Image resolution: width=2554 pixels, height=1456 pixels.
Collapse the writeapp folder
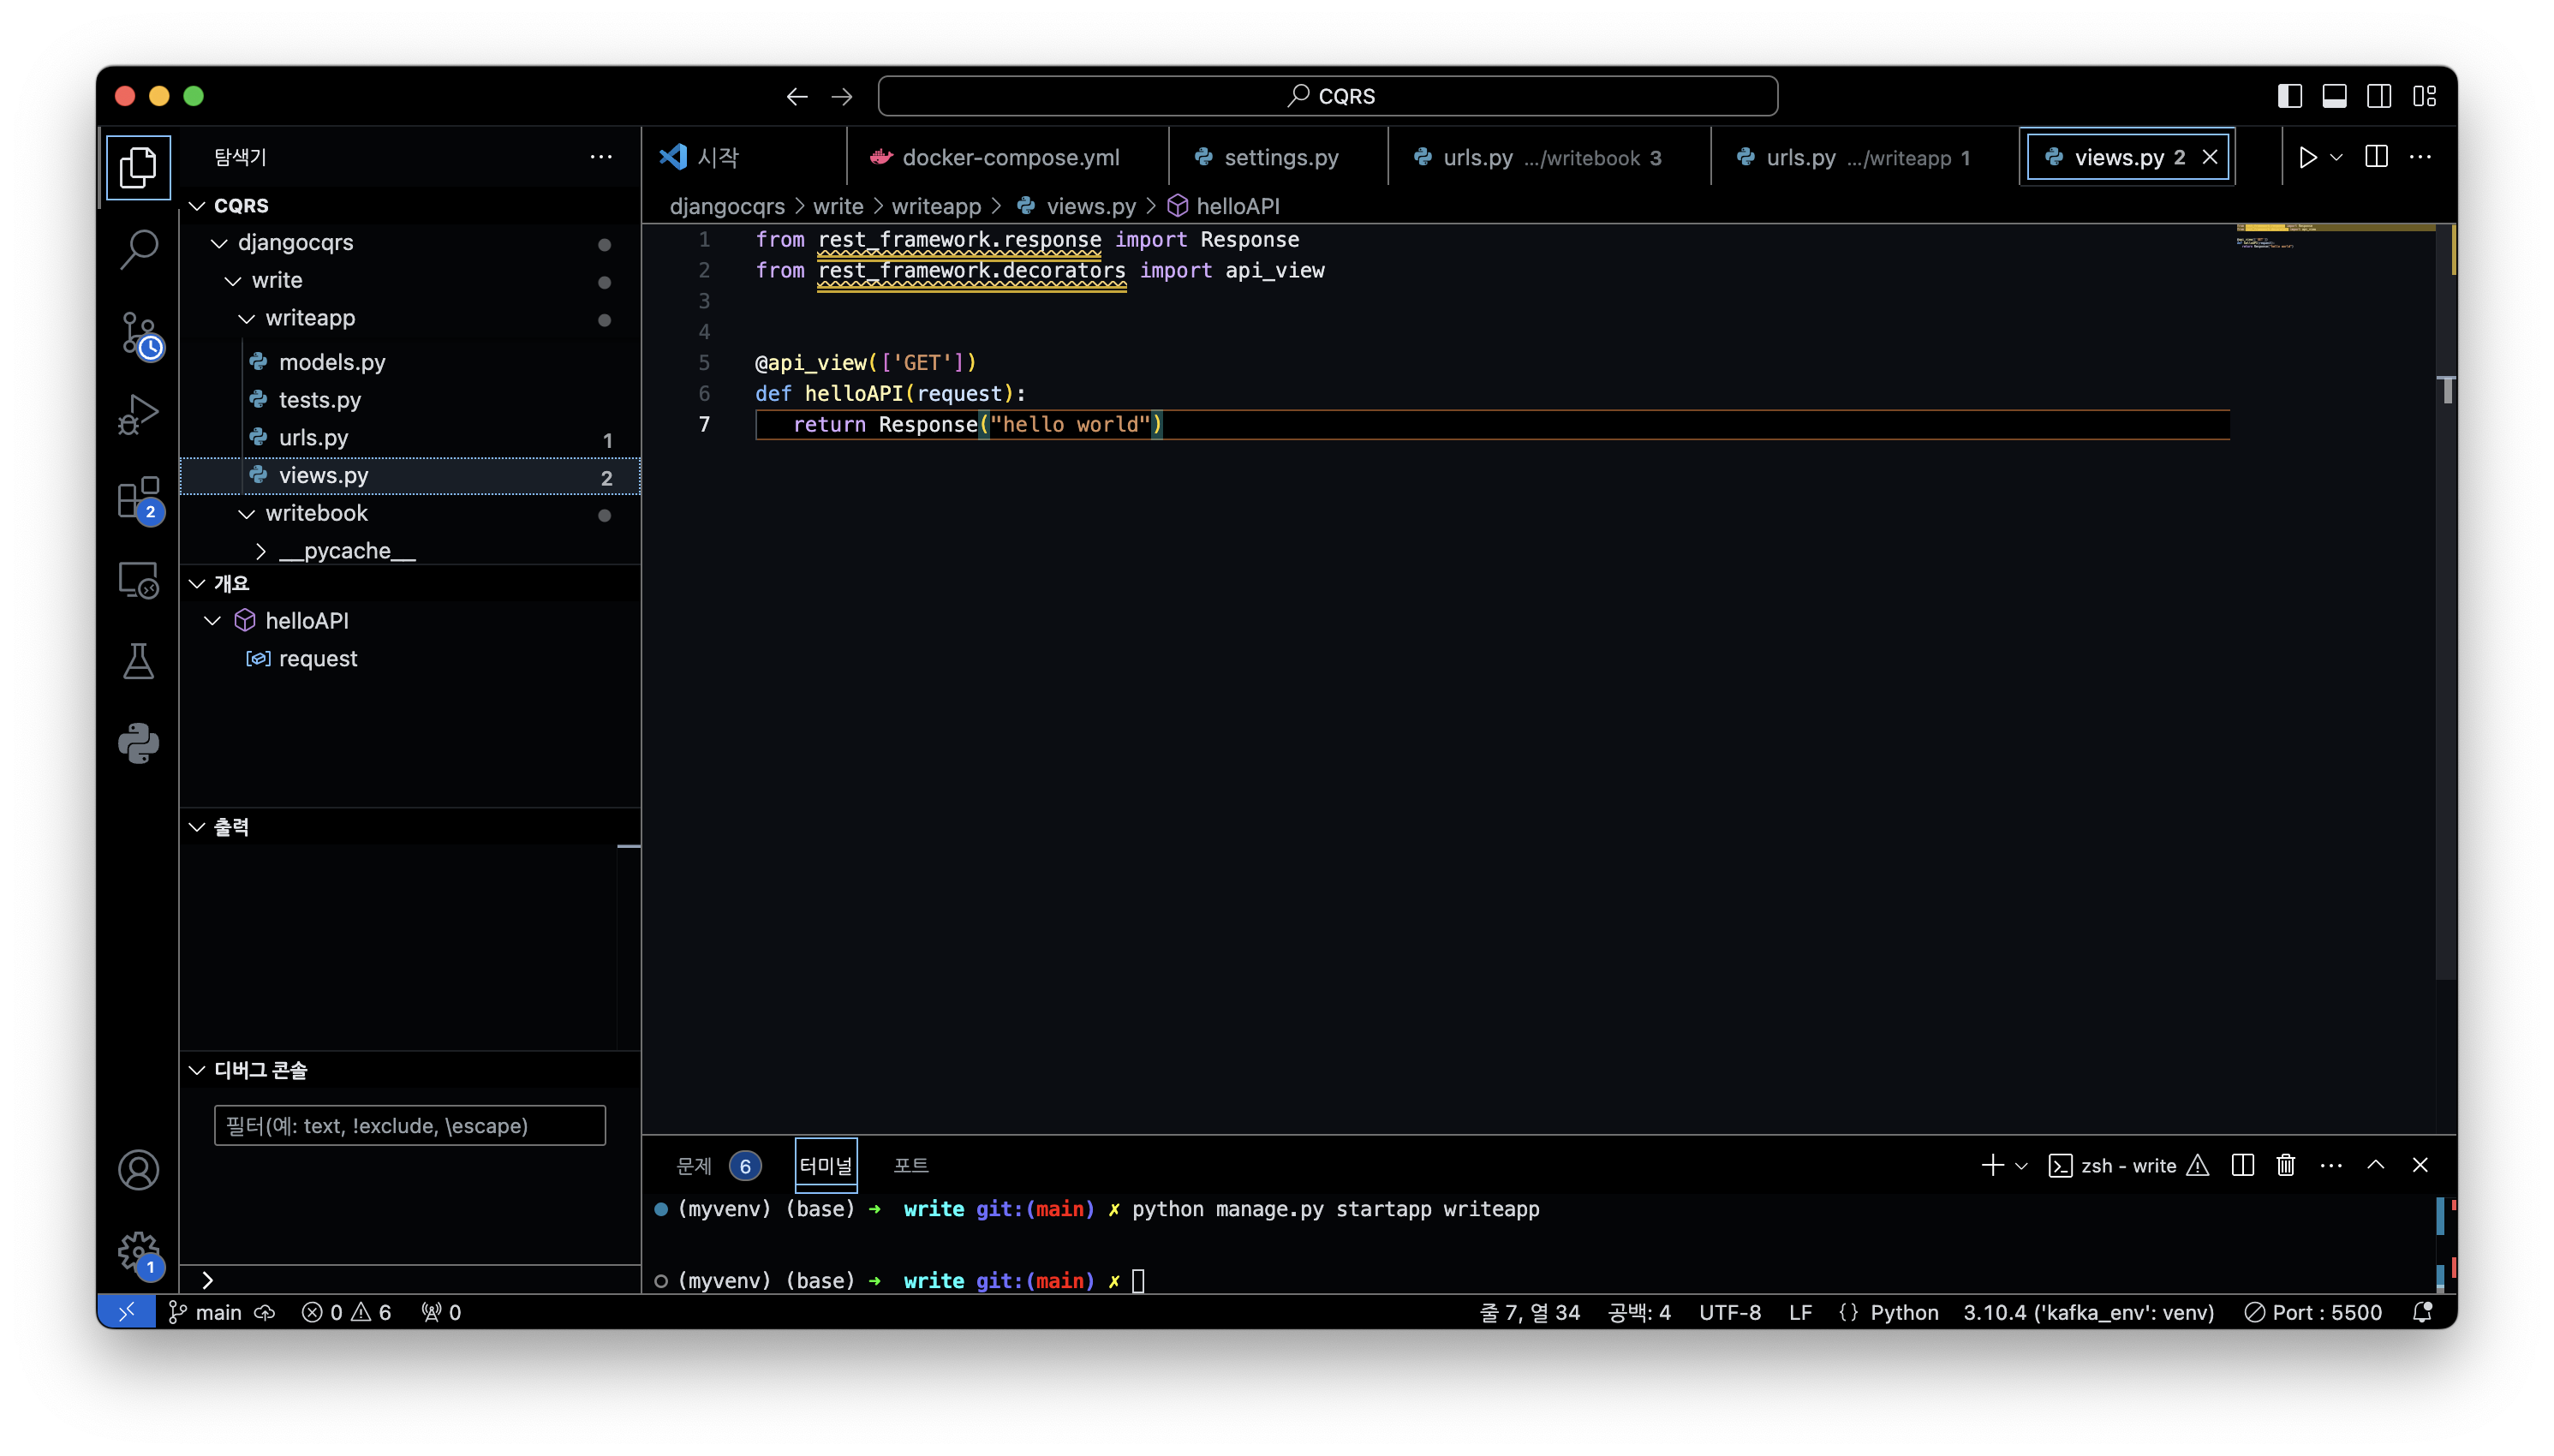[246, 318]
